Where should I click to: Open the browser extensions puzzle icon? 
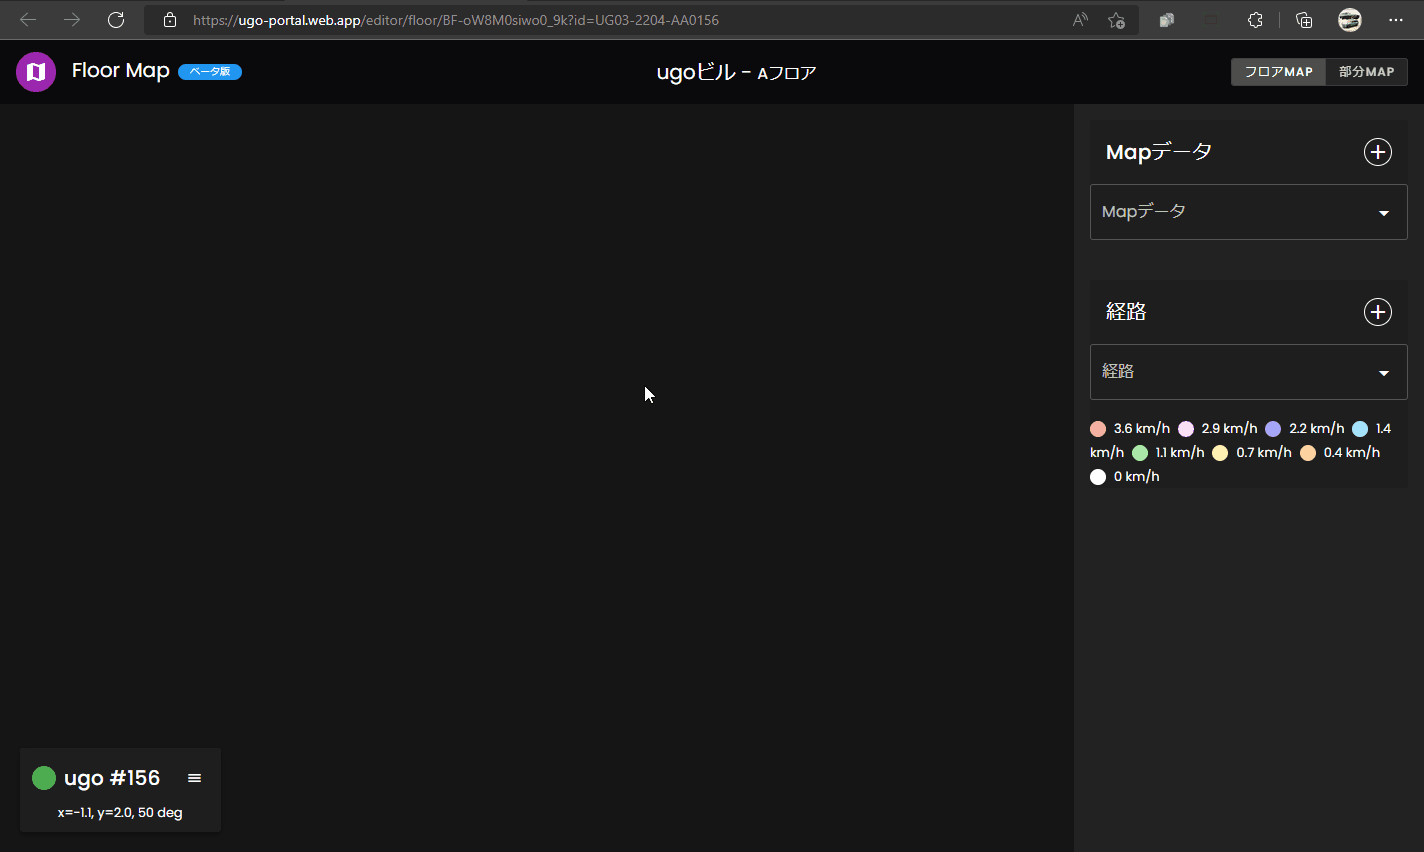coord(1255,19)
